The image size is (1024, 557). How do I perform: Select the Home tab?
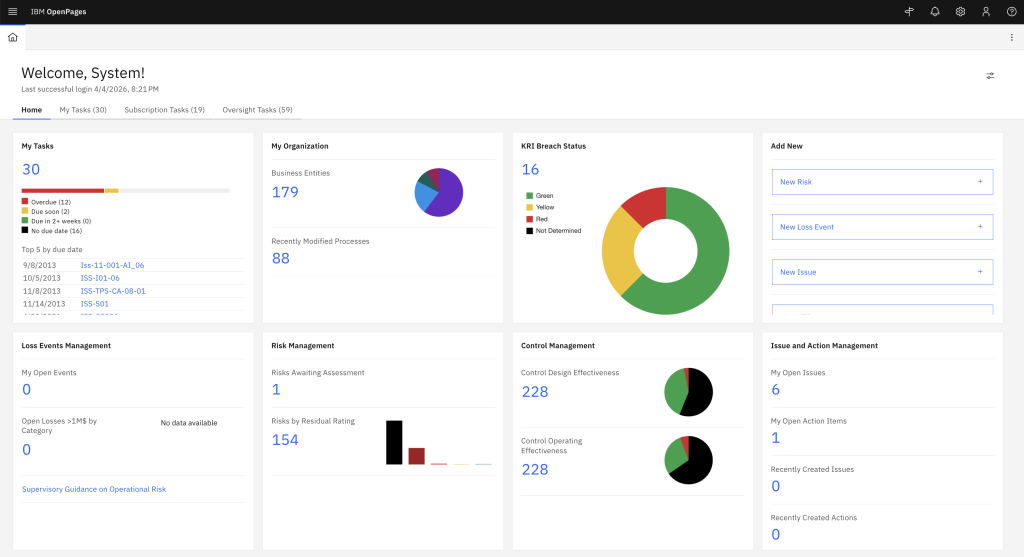(31, 110)
